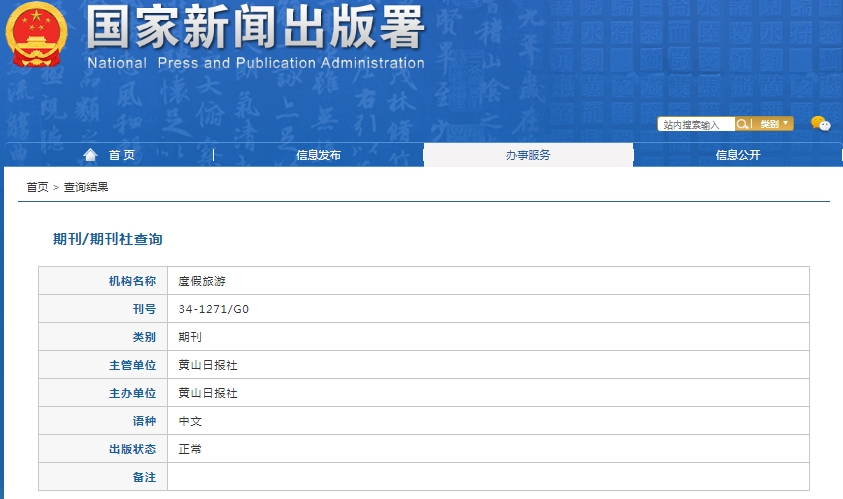Click the 国家新闻出版署 site title
The height and width of the screenshot is (499, 843).
pyautogui.click(x=255, y=29)
